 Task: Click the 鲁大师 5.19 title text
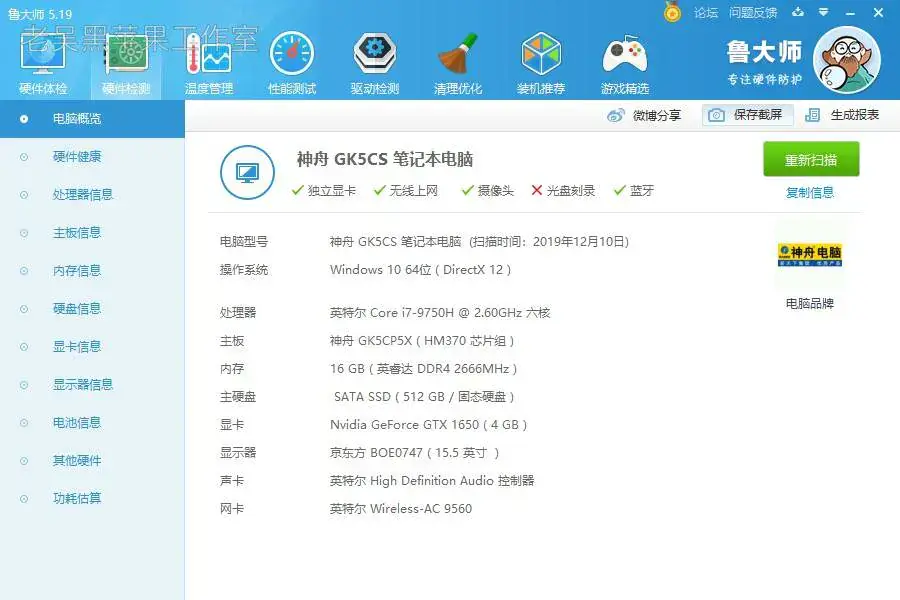point(40,14)
